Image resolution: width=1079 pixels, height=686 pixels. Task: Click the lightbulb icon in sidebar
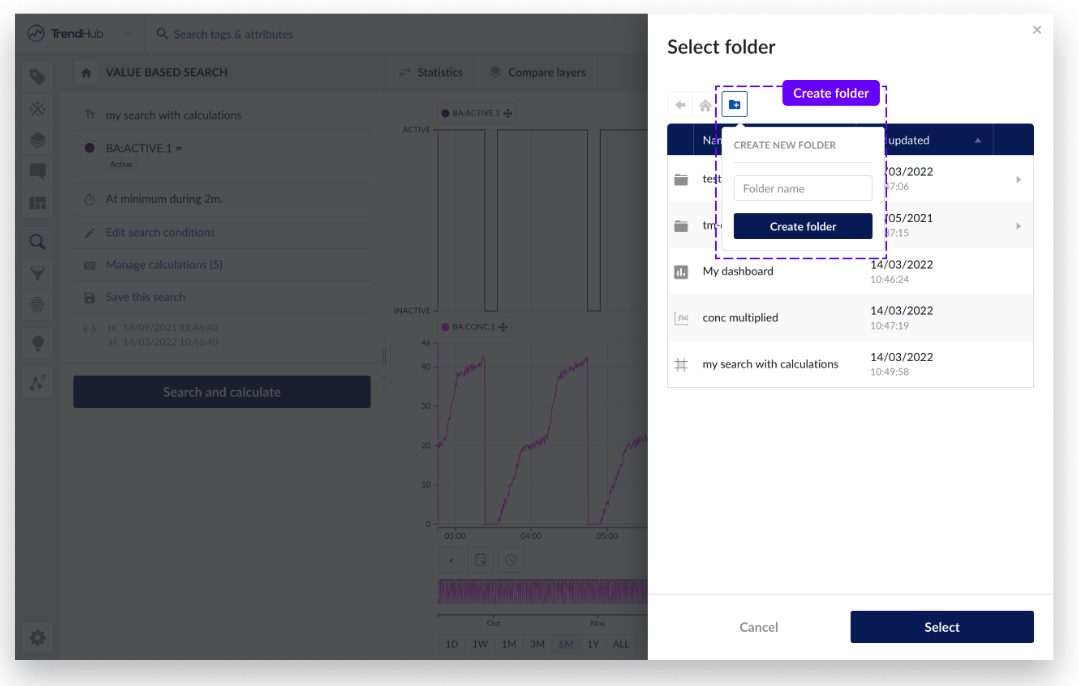click(x=38, y=343)
